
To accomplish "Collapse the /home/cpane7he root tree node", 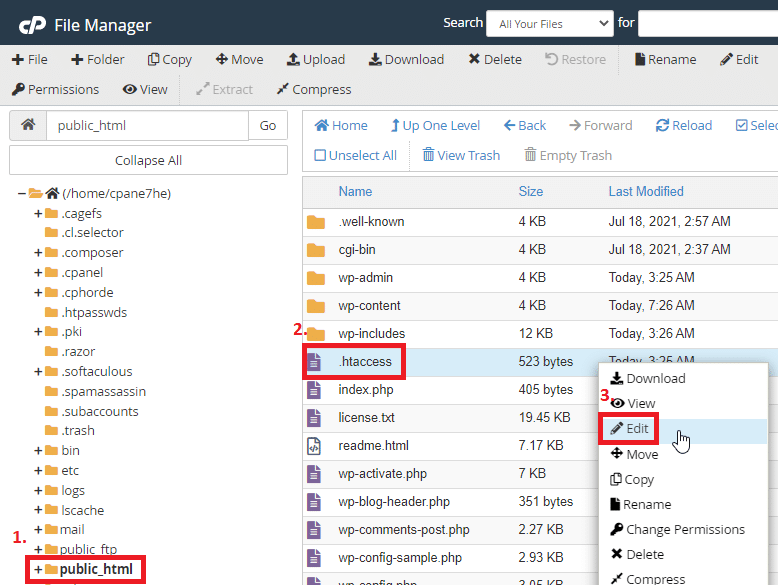I will click(x=21, y=193).
